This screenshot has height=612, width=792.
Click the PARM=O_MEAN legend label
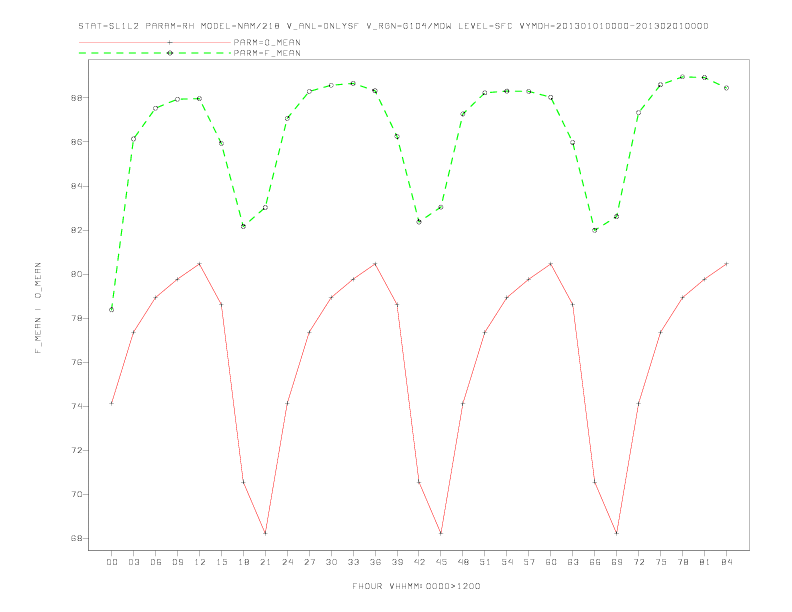(267, 42)
